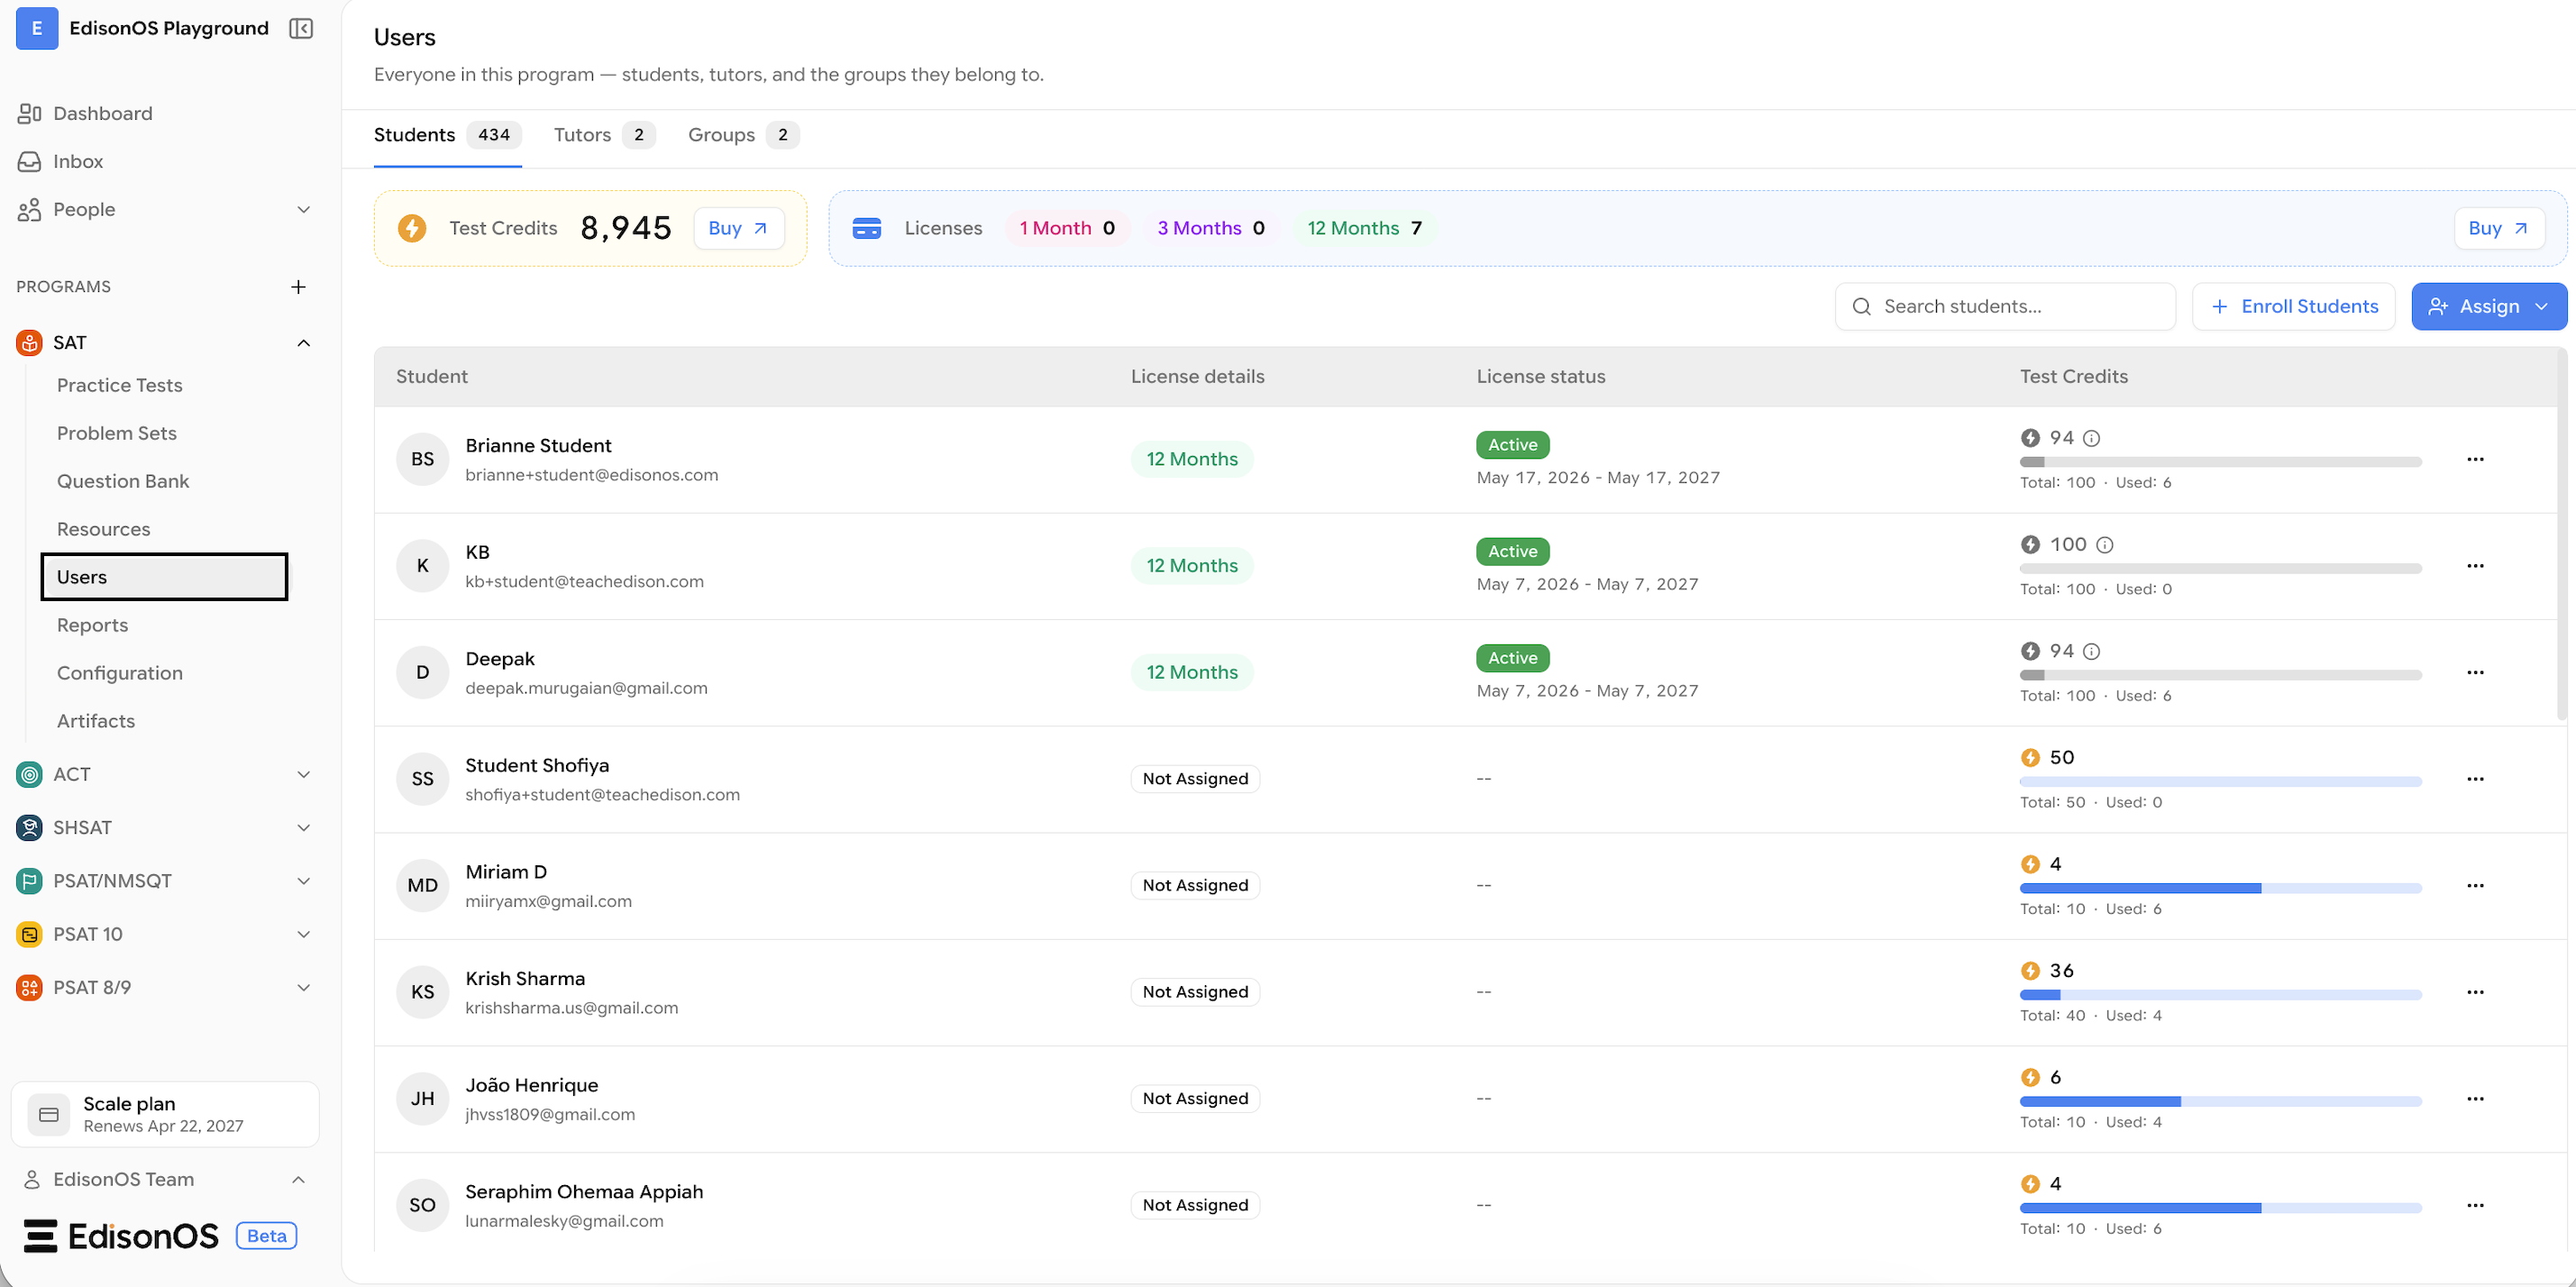This screenshot has height=1287, width=2576.
Task: Click Miriam D's credit usage bar
Action: point(2220,888)
